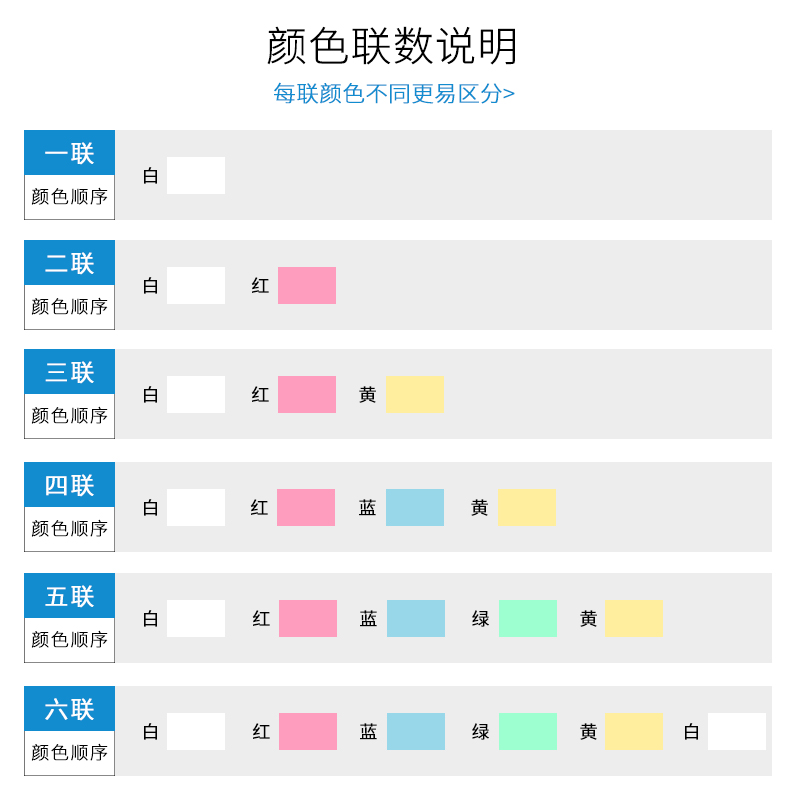
Task: Click the green swatch in the 五联 row
Action: click(528, 618)
